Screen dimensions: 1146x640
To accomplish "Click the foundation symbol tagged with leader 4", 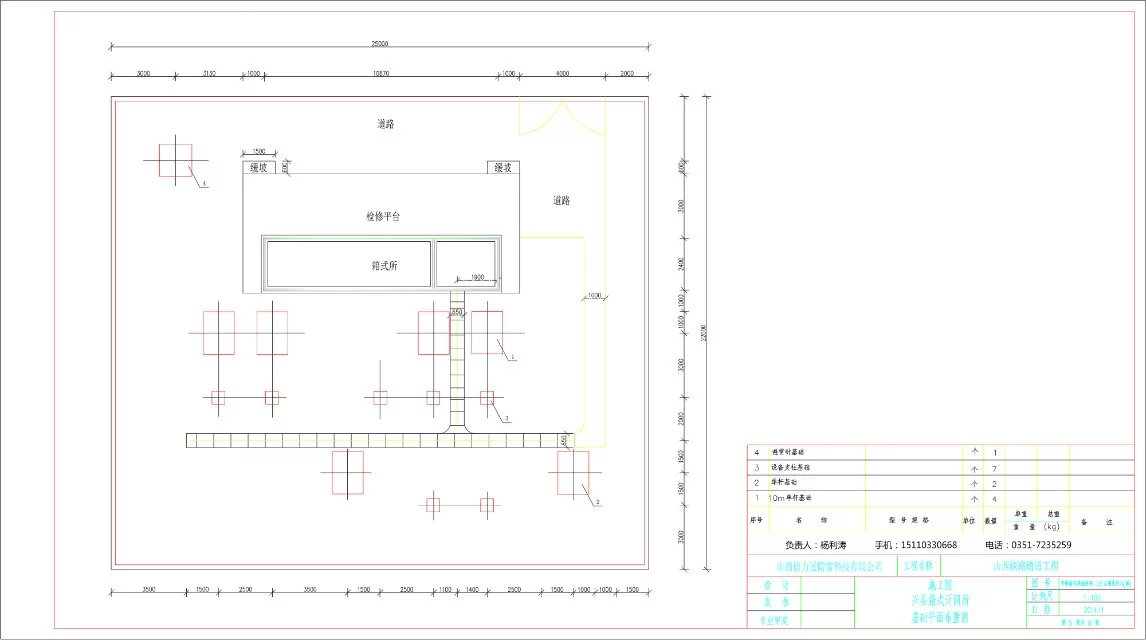I will [x=175, y=160].
